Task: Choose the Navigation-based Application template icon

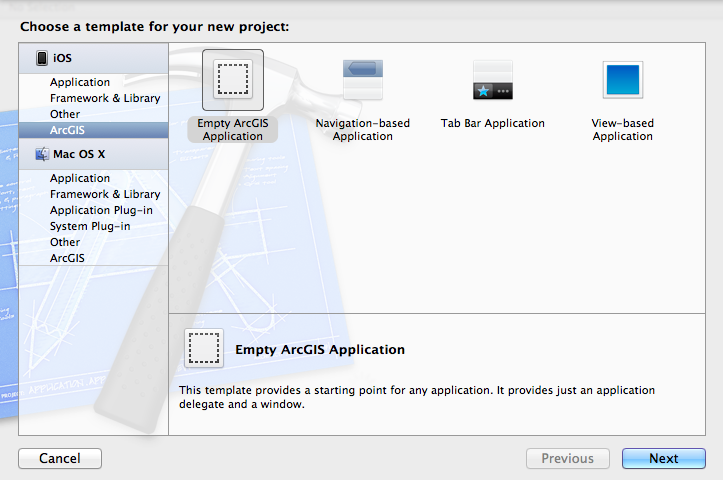Action: (362, 80)
